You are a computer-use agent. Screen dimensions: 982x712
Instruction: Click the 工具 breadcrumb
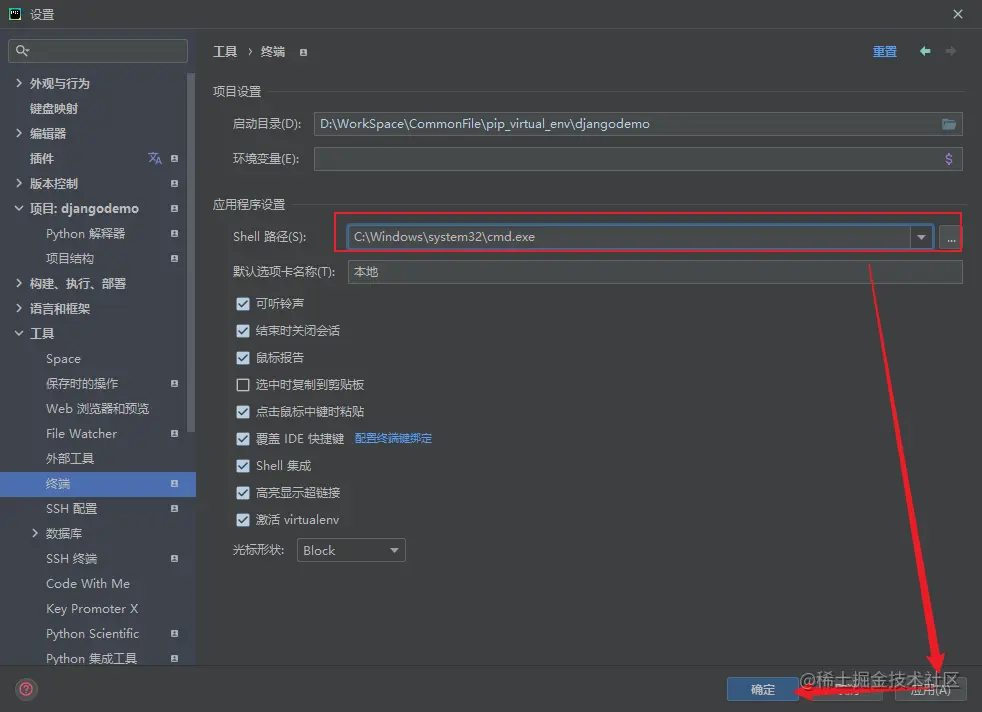click(225, 51)
